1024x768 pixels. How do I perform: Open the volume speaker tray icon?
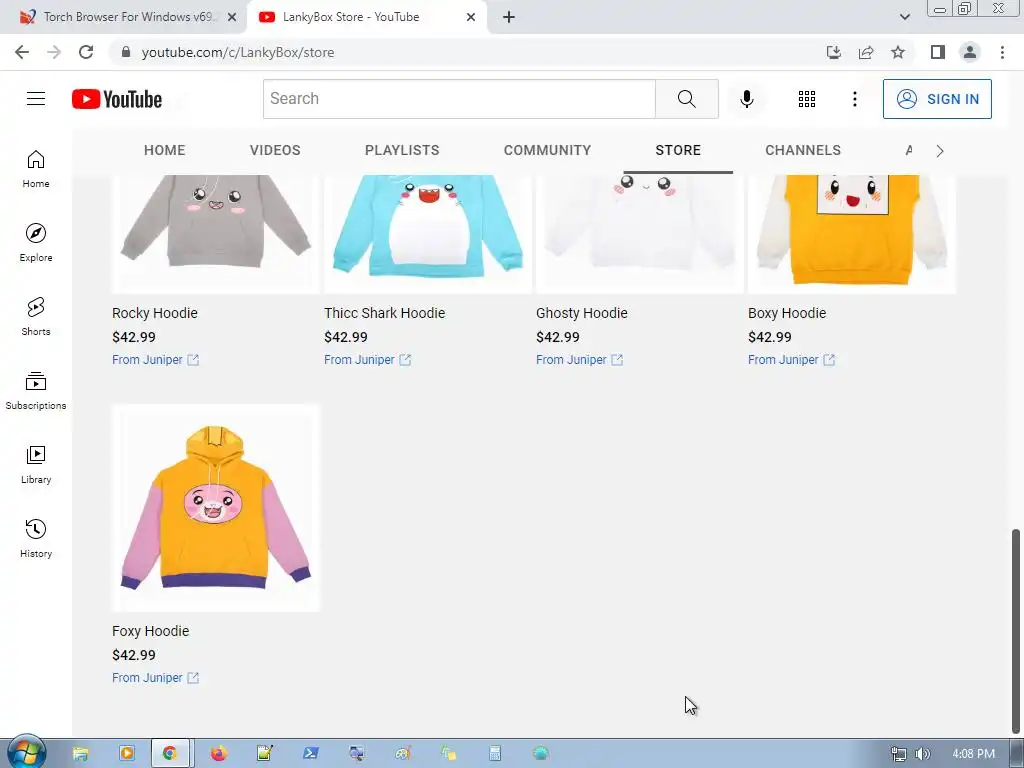[921, 754]
